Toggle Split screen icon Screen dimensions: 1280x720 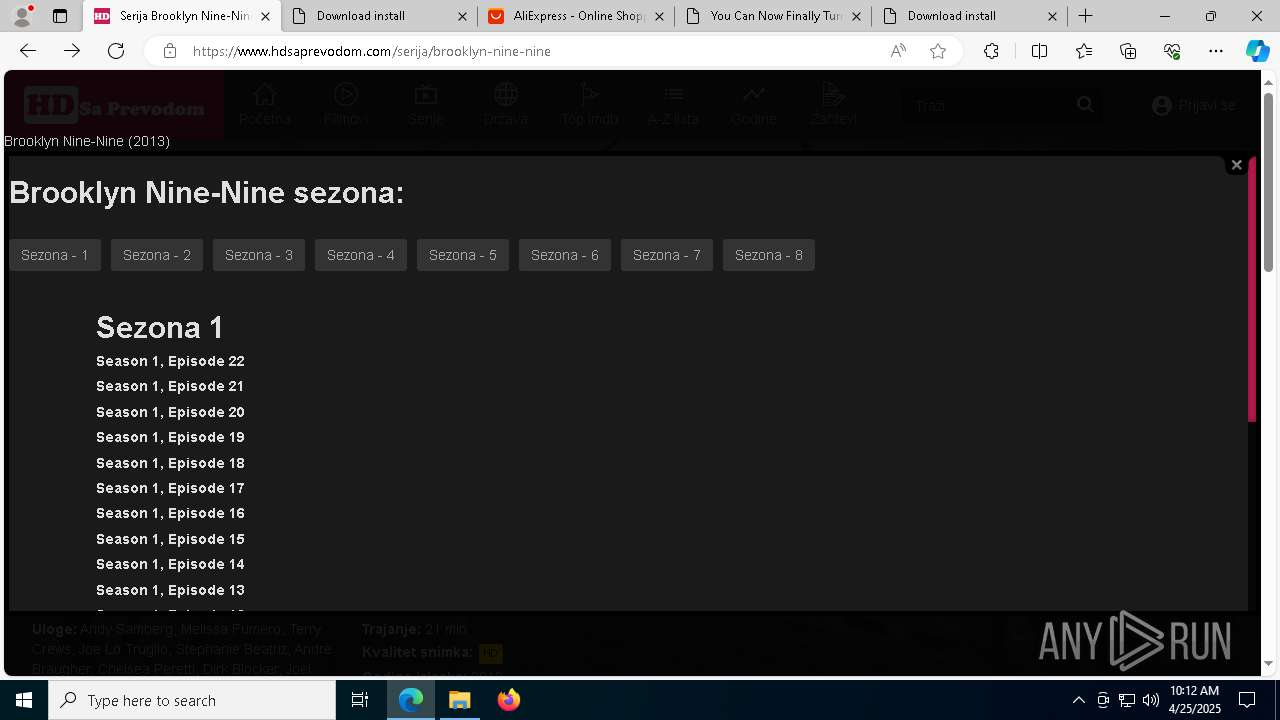[1039, 51]
